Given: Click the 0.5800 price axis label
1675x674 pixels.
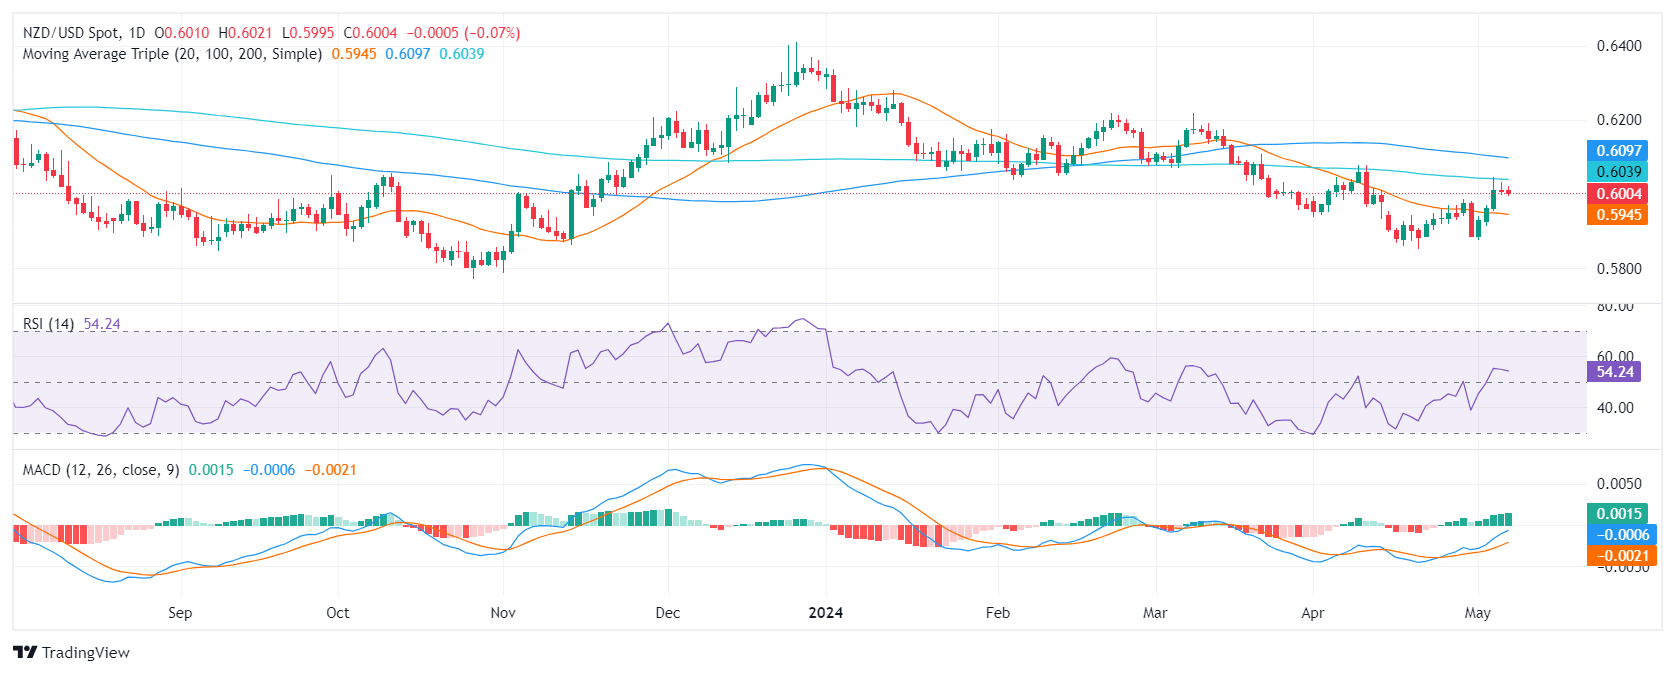Looking at the screenshot, I should tap(1618, 269).
